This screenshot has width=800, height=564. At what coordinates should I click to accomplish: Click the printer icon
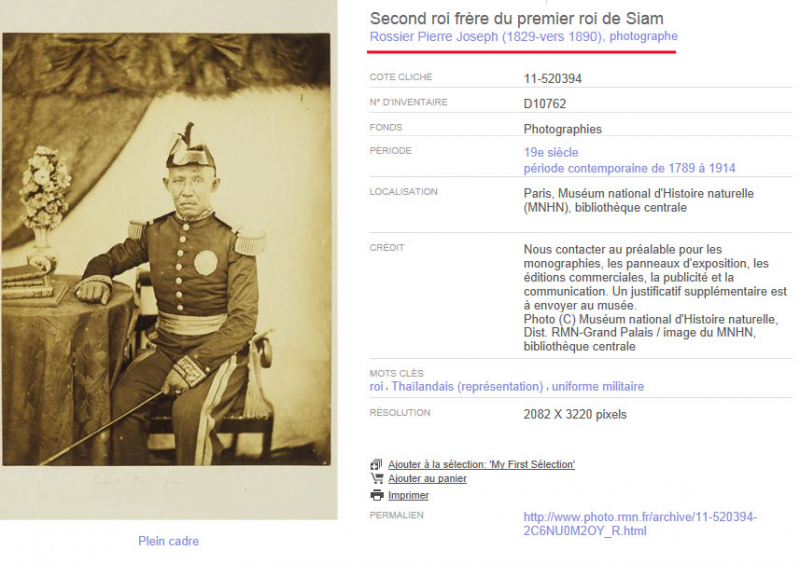click(377, 495)
